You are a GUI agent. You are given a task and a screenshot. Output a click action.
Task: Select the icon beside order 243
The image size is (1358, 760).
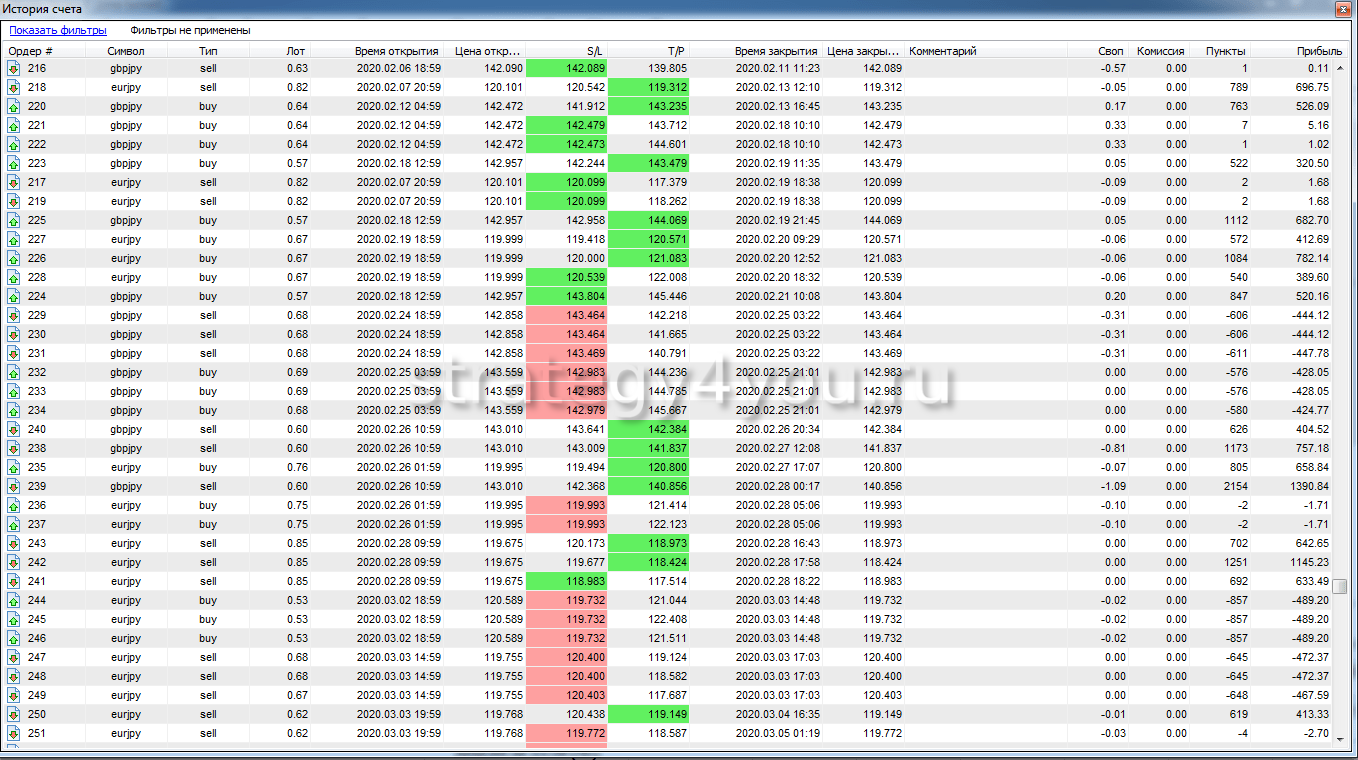(14, 543)
